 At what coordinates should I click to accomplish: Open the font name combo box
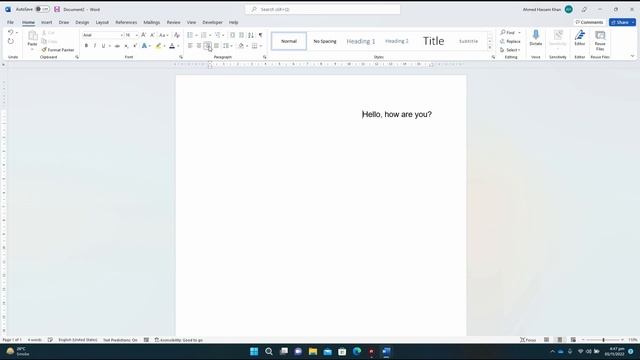[x=102, y=35]
